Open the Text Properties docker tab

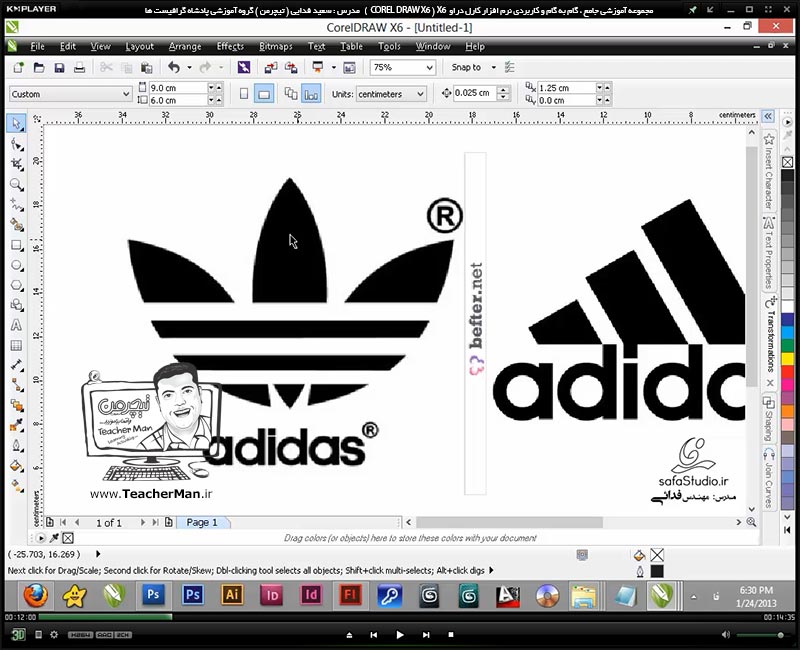click(x=769, y=252)
